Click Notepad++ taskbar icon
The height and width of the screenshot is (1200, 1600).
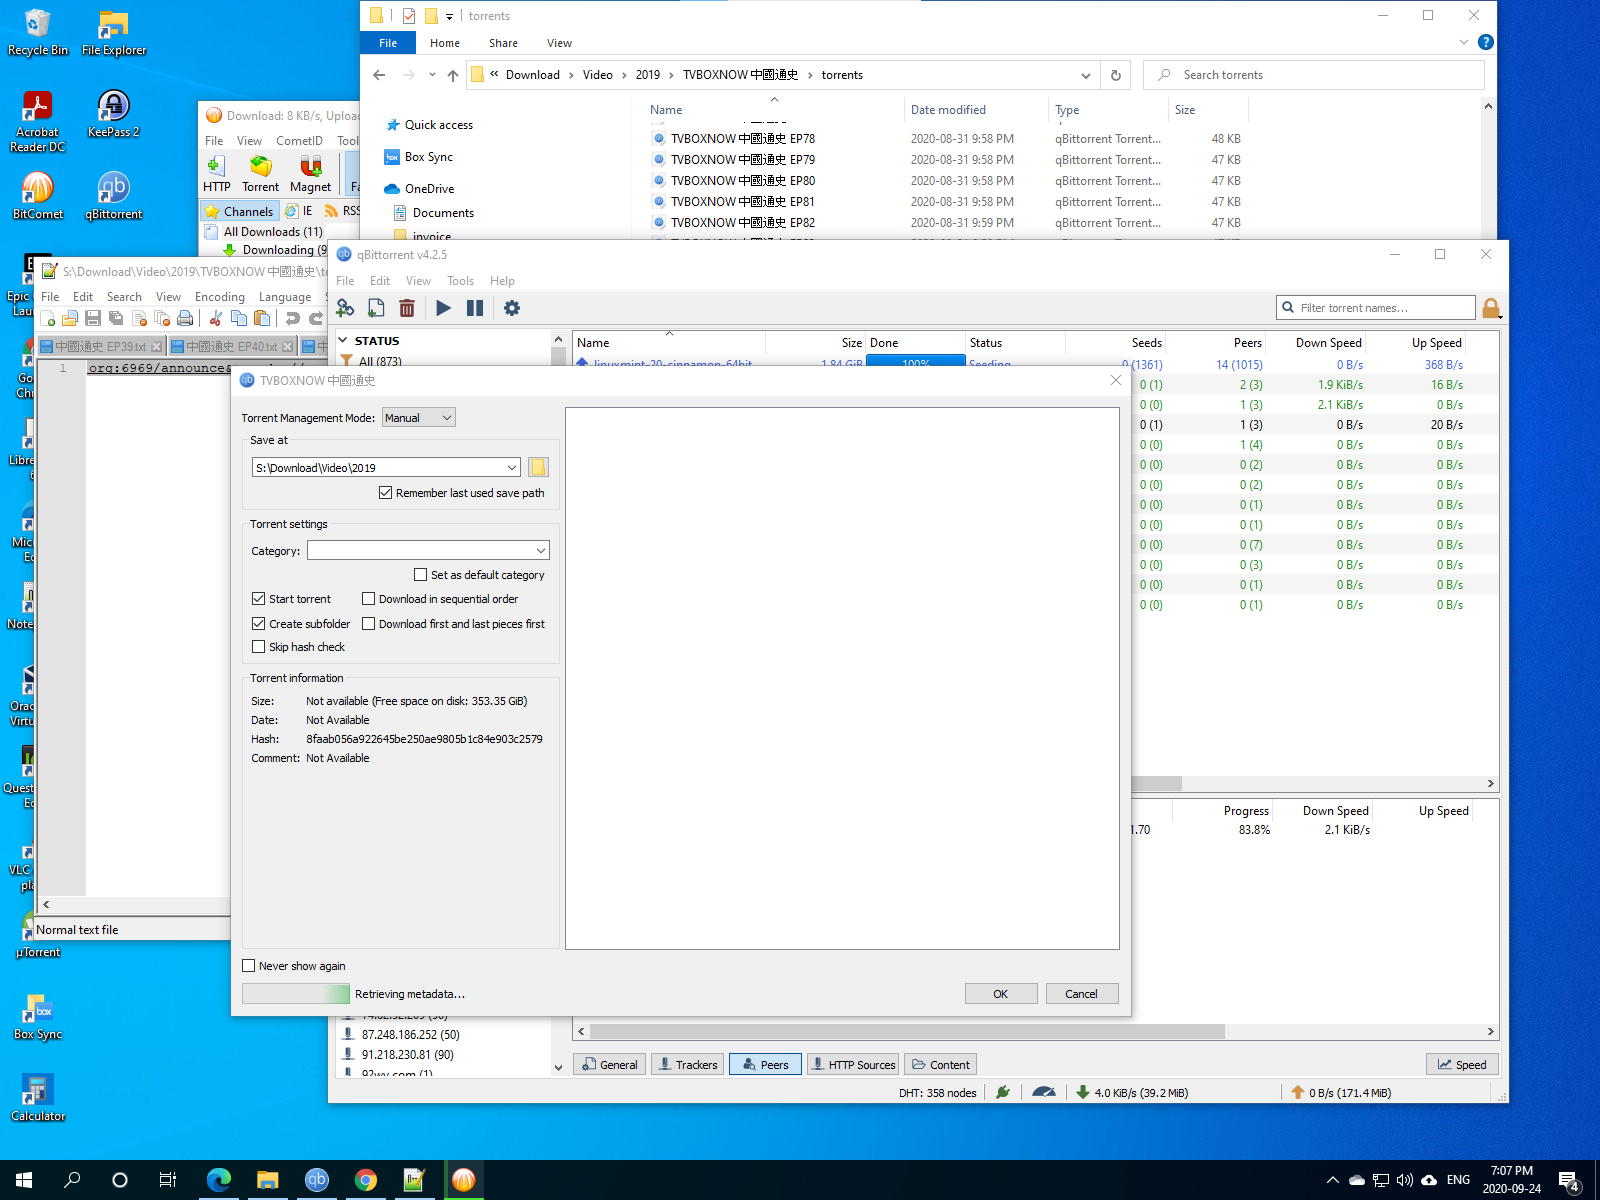point(414,1180)
